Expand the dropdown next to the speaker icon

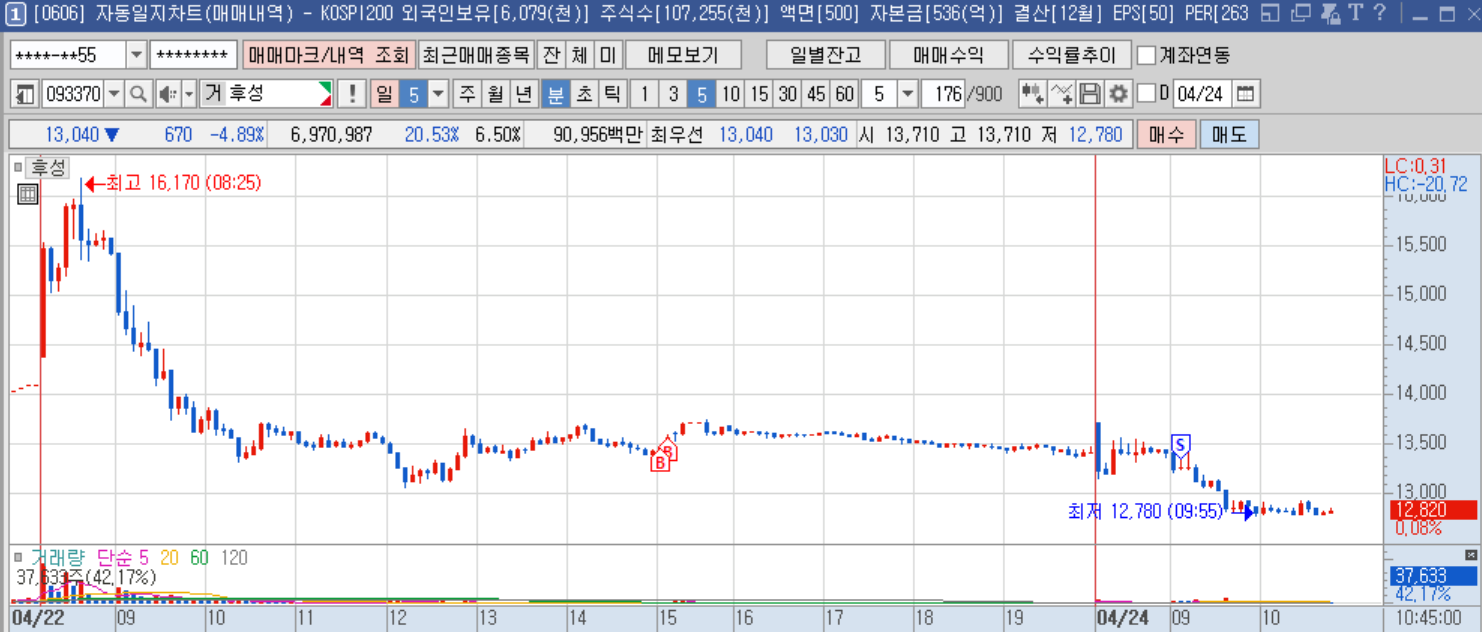(188, 94)
